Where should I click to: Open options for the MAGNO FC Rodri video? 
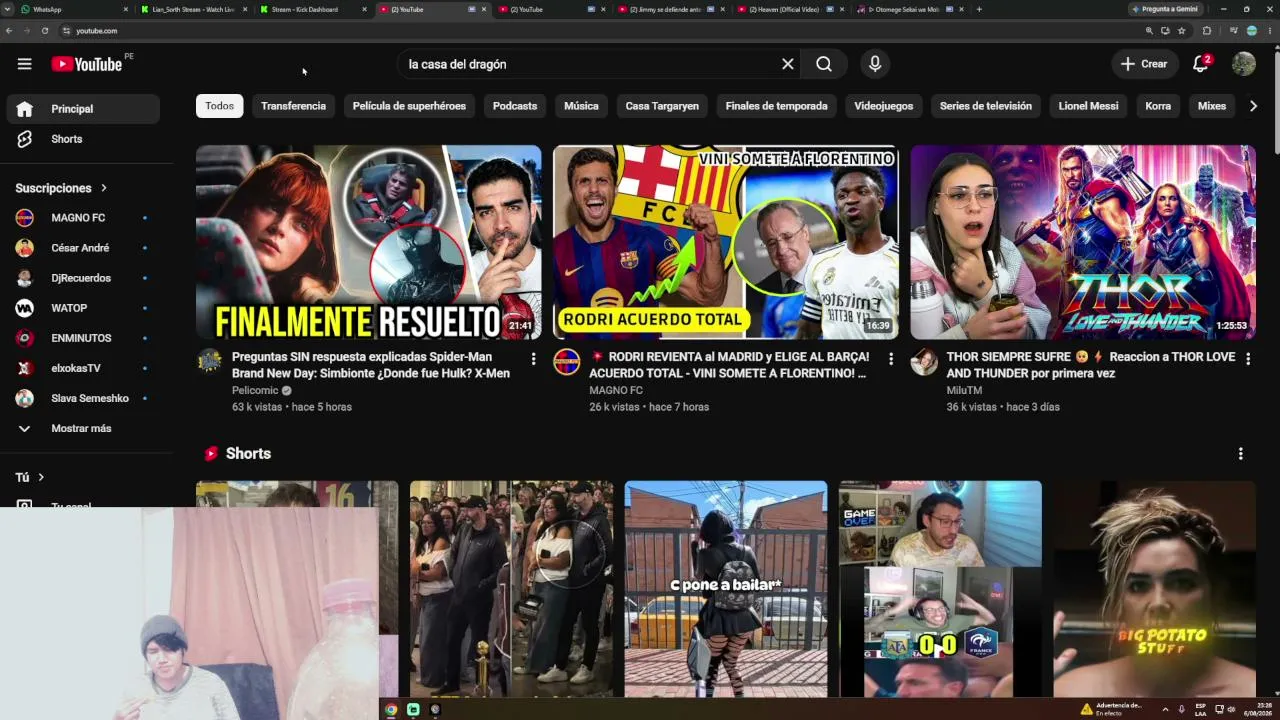(x=891, y=359)
